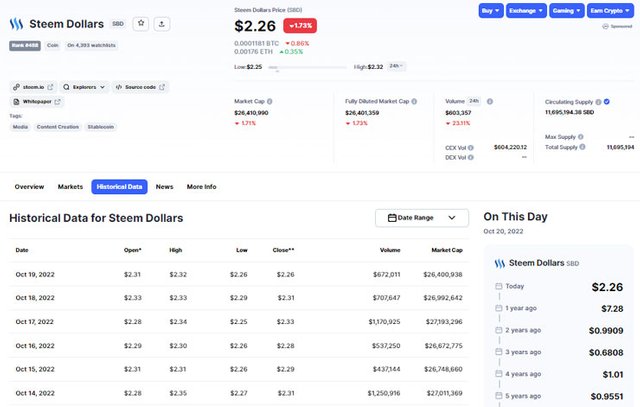Click calendar icon next to 1 year ago
Screen dimensions: 640x407
click(x=499, y=308)
